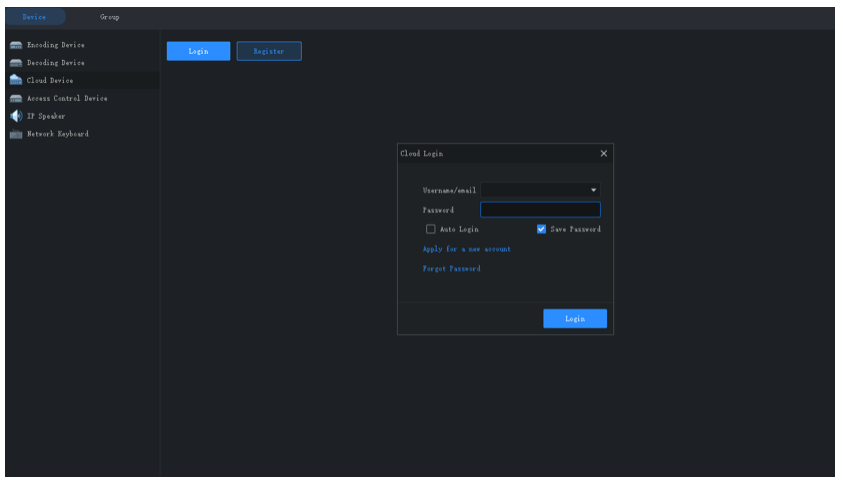This screenshot has width=843, height=483.
Task: Open the Apply for a new account link
Action: coord(467,249)
